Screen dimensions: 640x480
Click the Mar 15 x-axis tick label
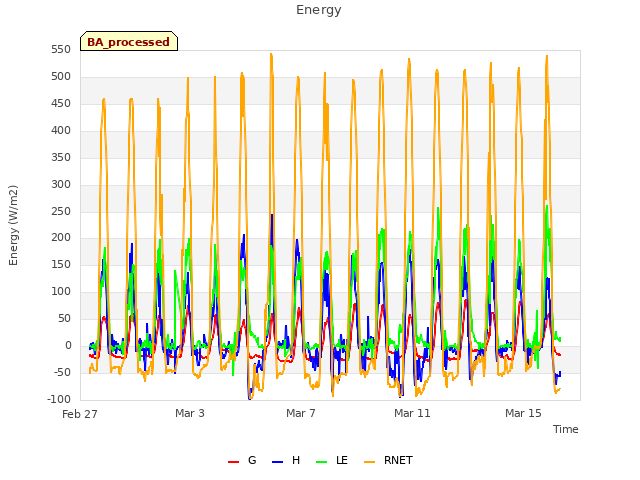pos(523,413)
